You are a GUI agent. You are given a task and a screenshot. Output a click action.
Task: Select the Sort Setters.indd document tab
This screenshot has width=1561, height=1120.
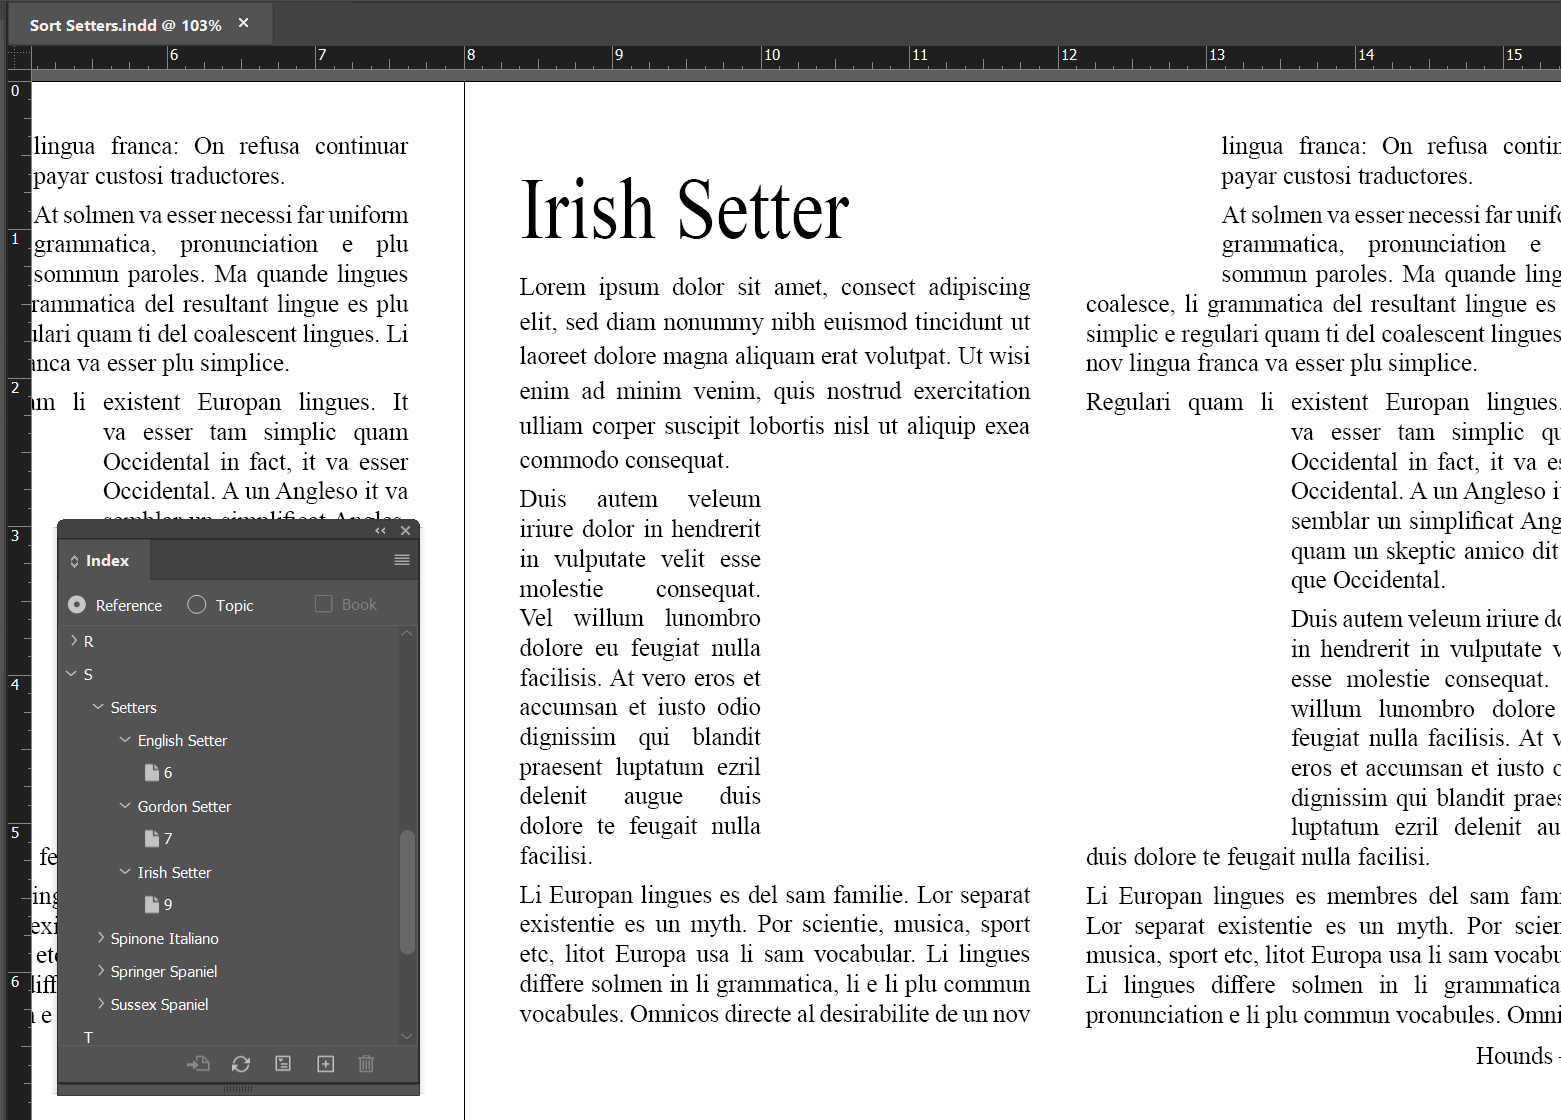[x=125, y=25]
